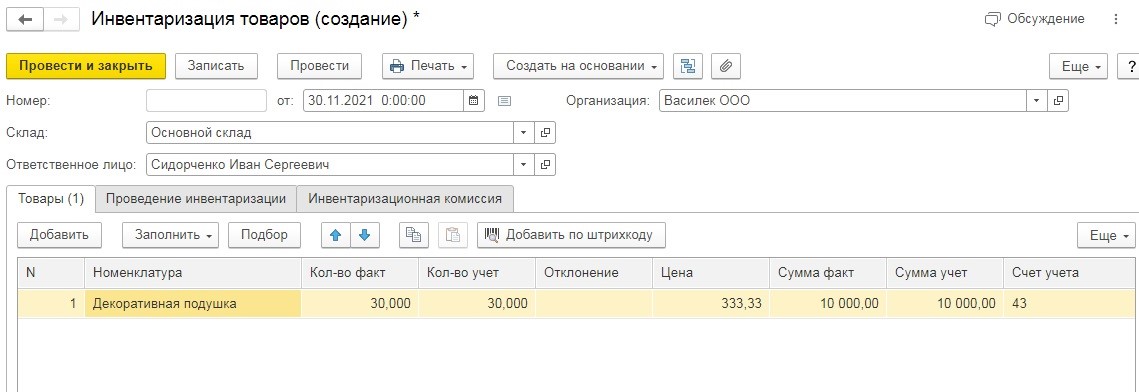Switch to Проведение инвентаризации tab

[x=196, y=198]
